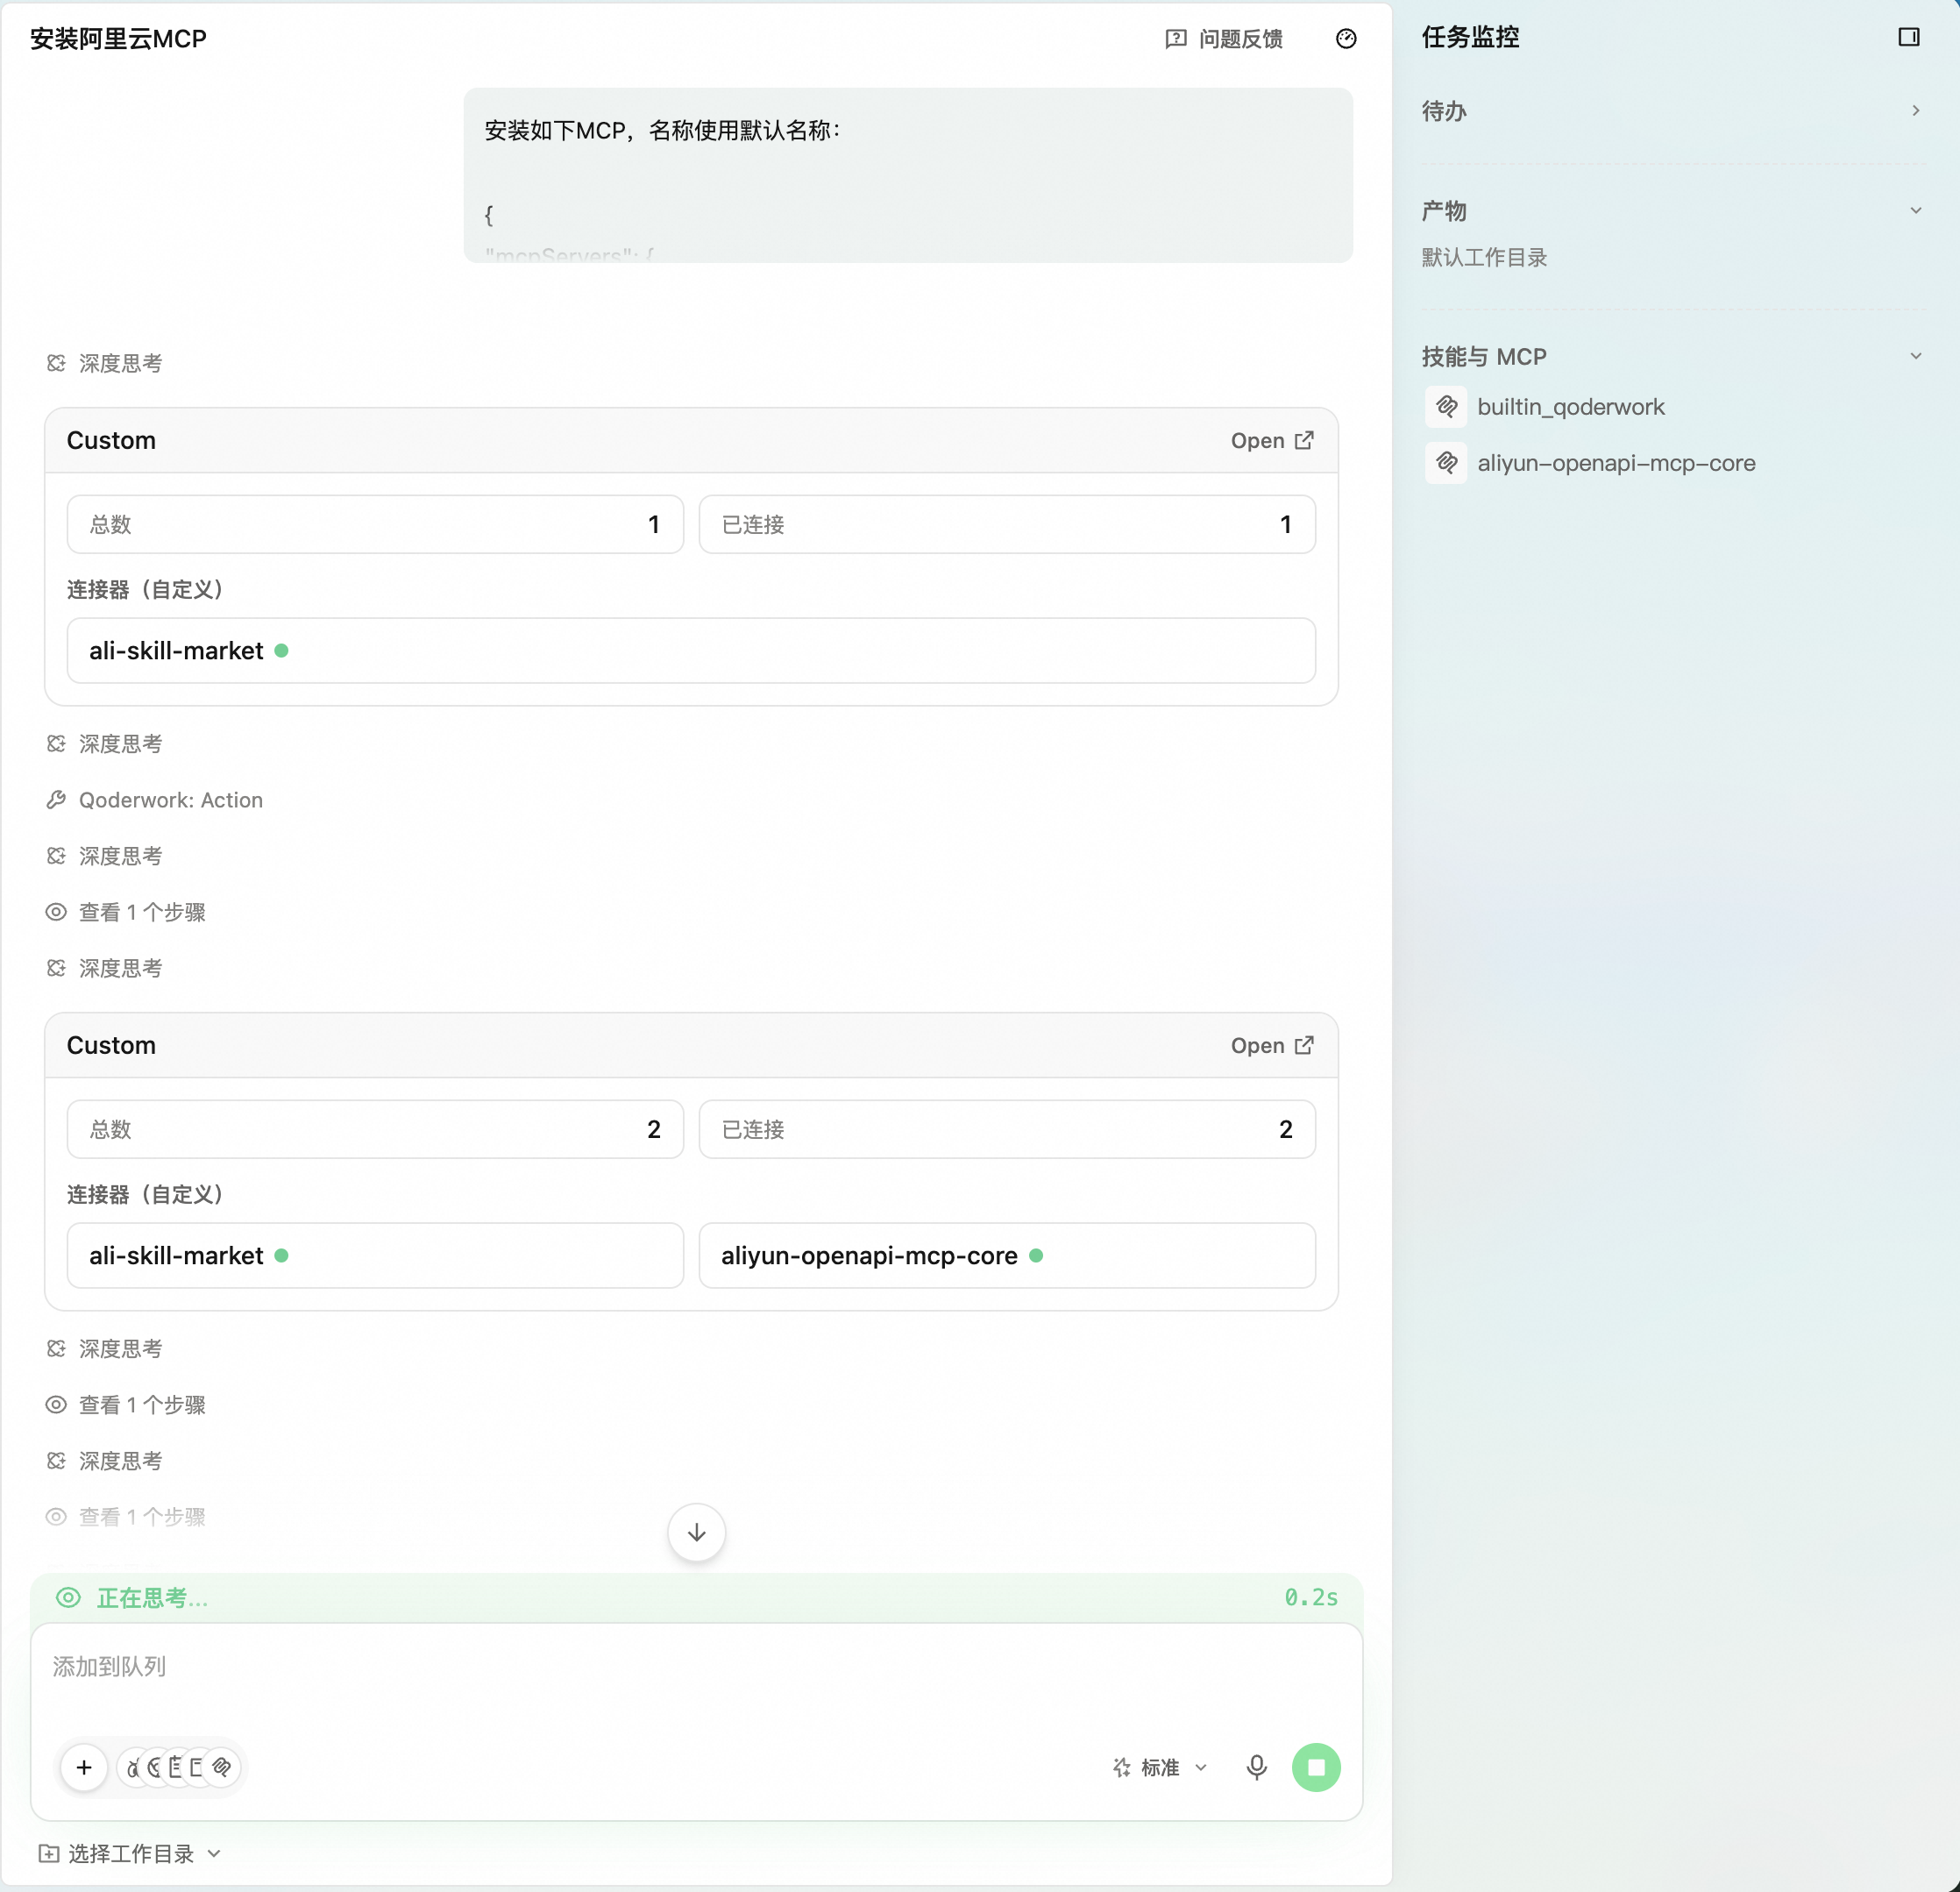
Task: Stop generation with the green stop button
Action: 1316,1768
